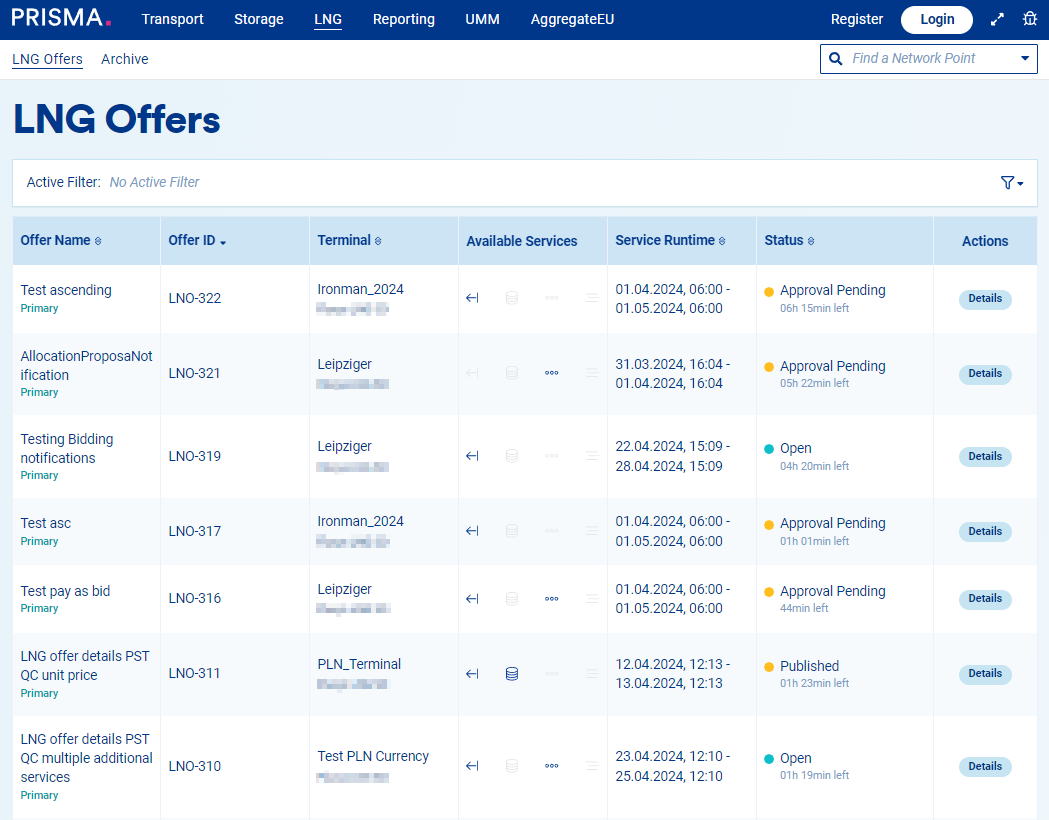Open the filter funnel dropdown
The image size is (1049, 820).
click(1011, 183)
